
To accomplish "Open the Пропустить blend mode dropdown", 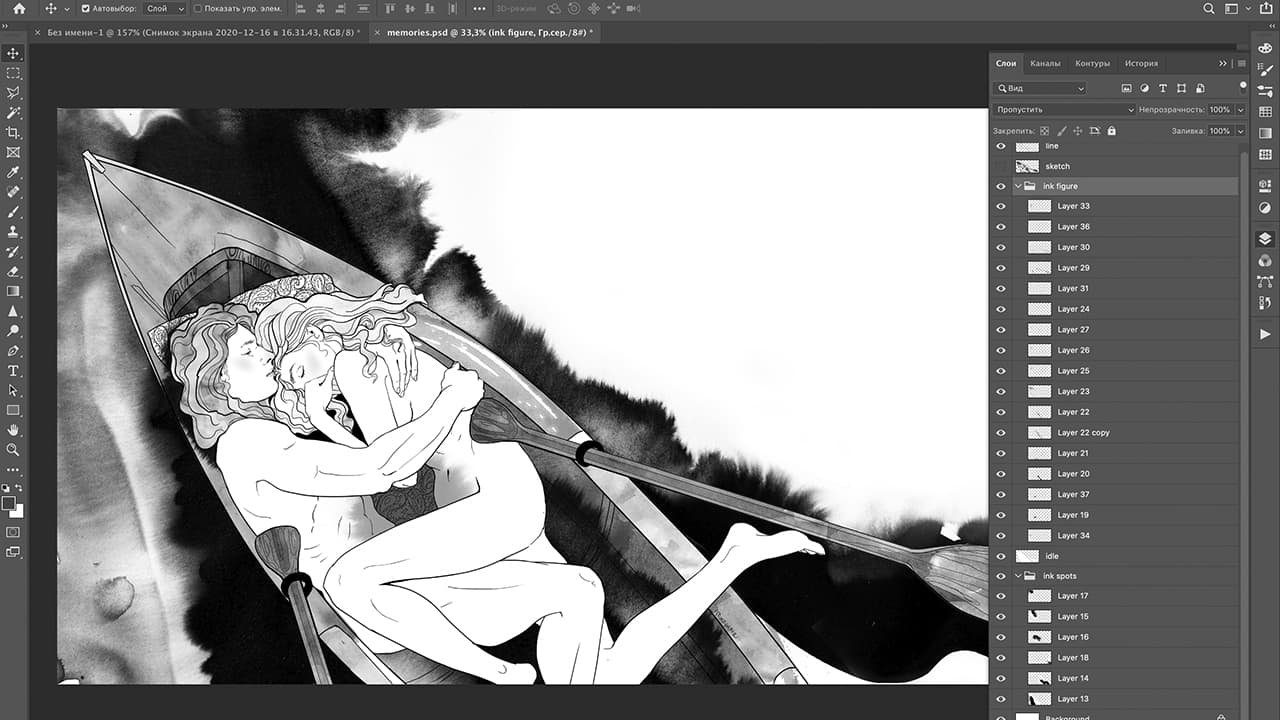I will point(1065,110).
